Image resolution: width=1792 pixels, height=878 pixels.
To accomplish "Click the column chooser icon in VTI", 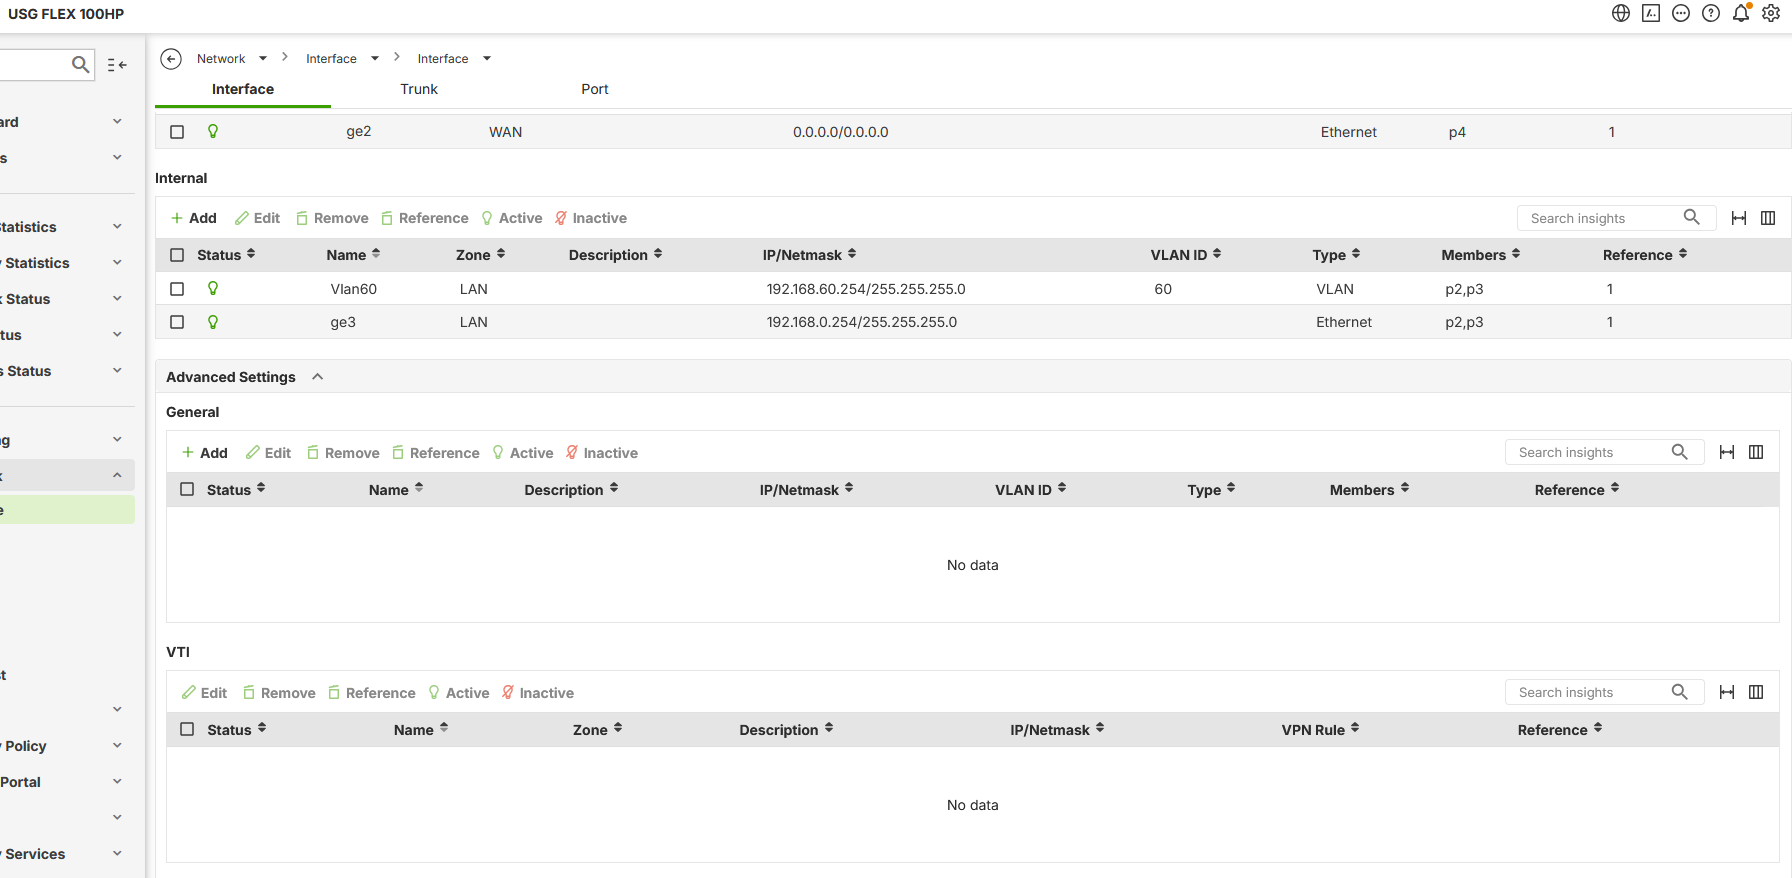I will click(1756, 692).
